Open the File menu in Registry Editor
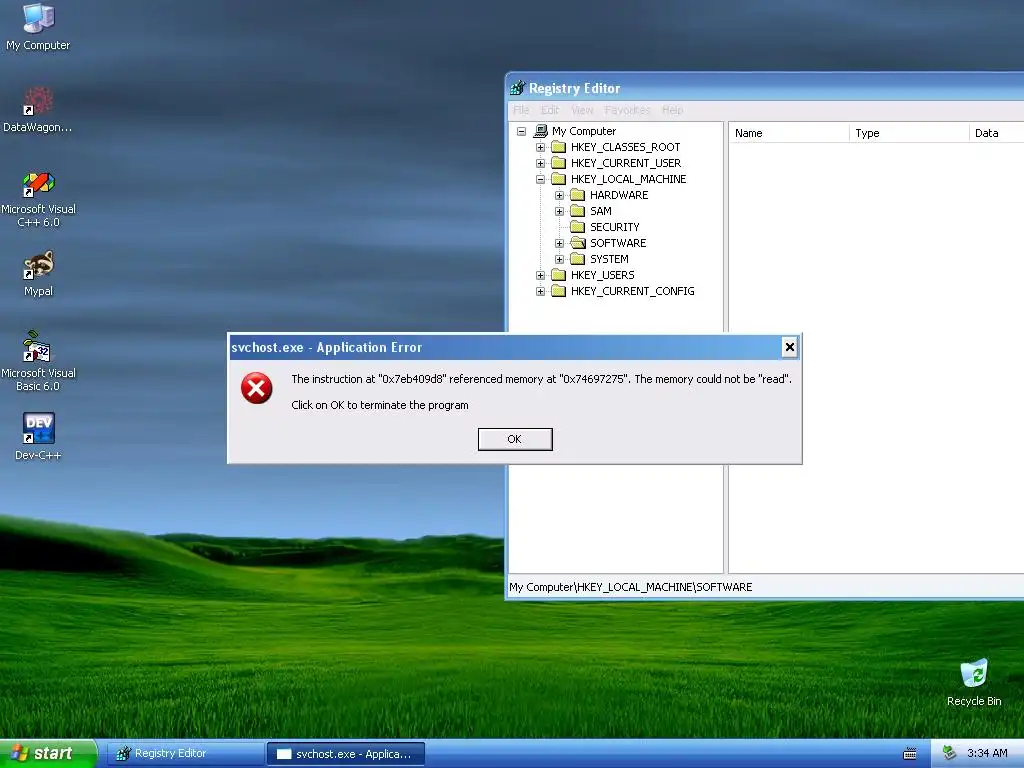Screen dimensions: 1024x768 [x=521, y=110]
